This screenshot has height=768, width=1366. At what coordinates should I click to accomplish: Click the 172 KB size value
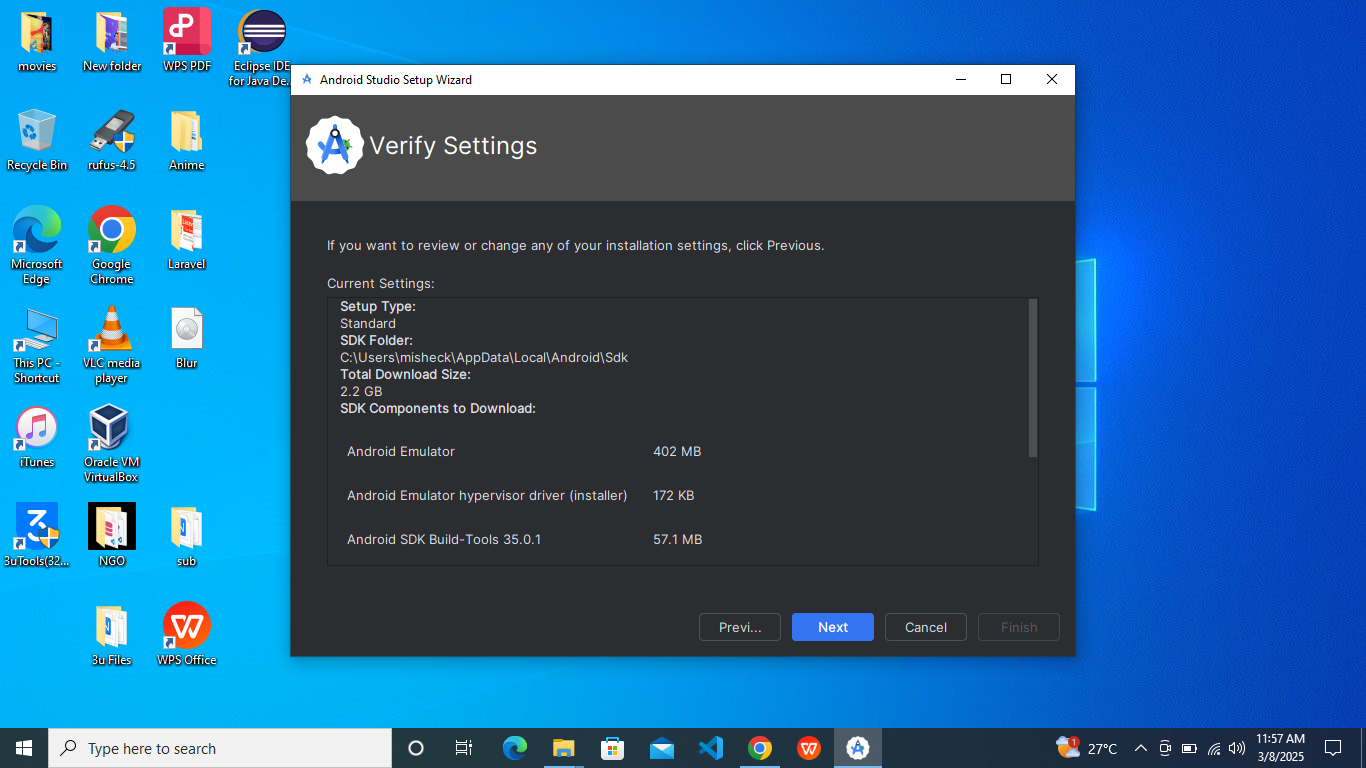coord(674,495)
